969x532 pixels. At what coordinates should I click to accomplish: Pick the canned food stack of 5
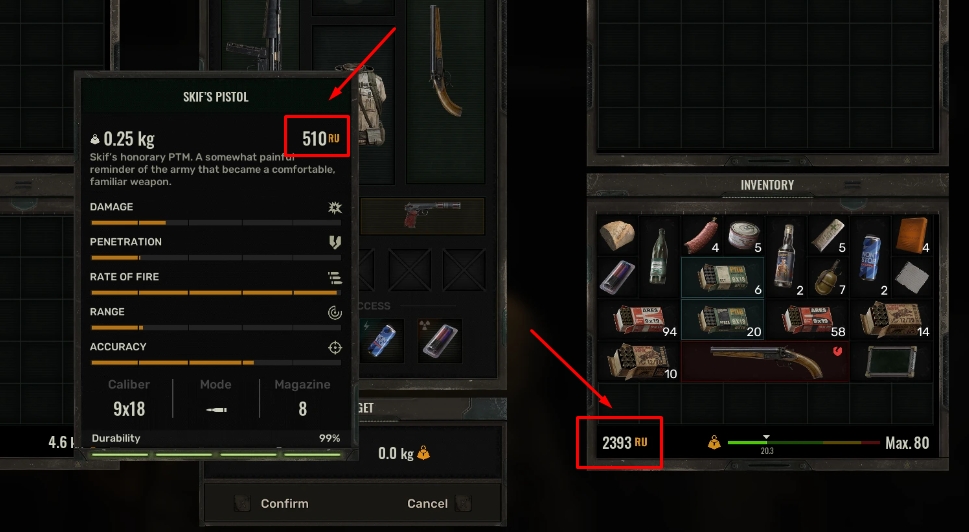[x=743, y=235]
